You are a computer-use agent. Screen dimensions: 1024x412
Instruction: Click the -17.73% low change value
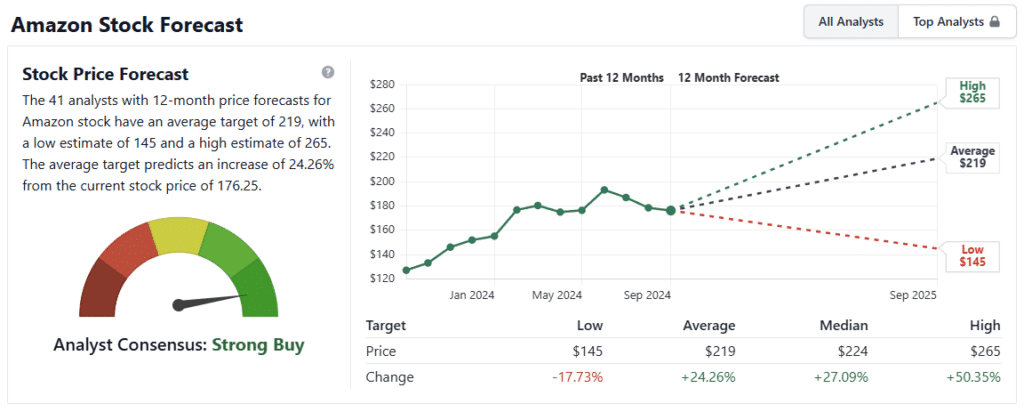pyautogui.click(x=577, y=377)
